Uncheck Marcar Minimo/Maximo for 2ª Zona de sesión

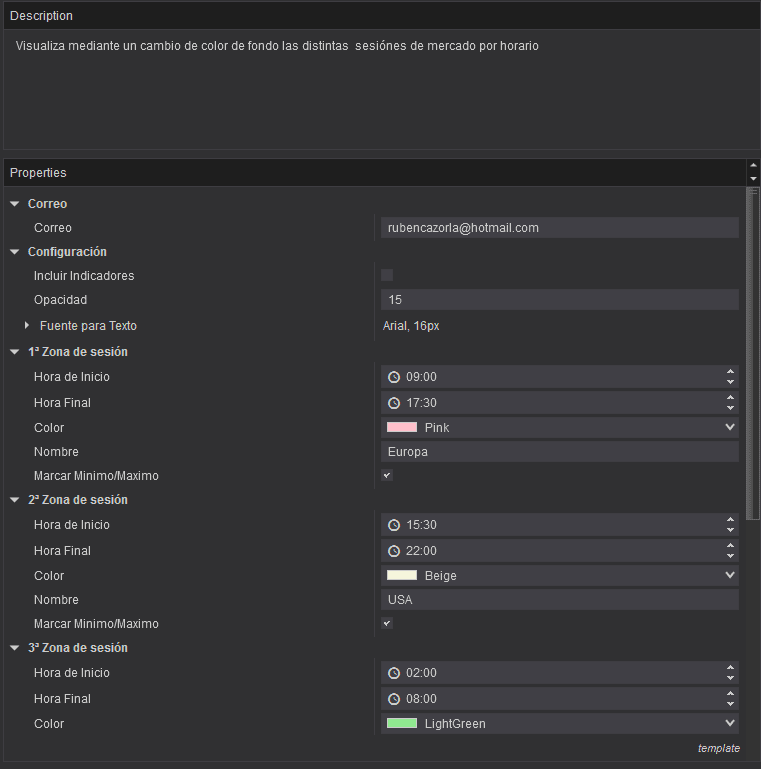coord(387,623)
